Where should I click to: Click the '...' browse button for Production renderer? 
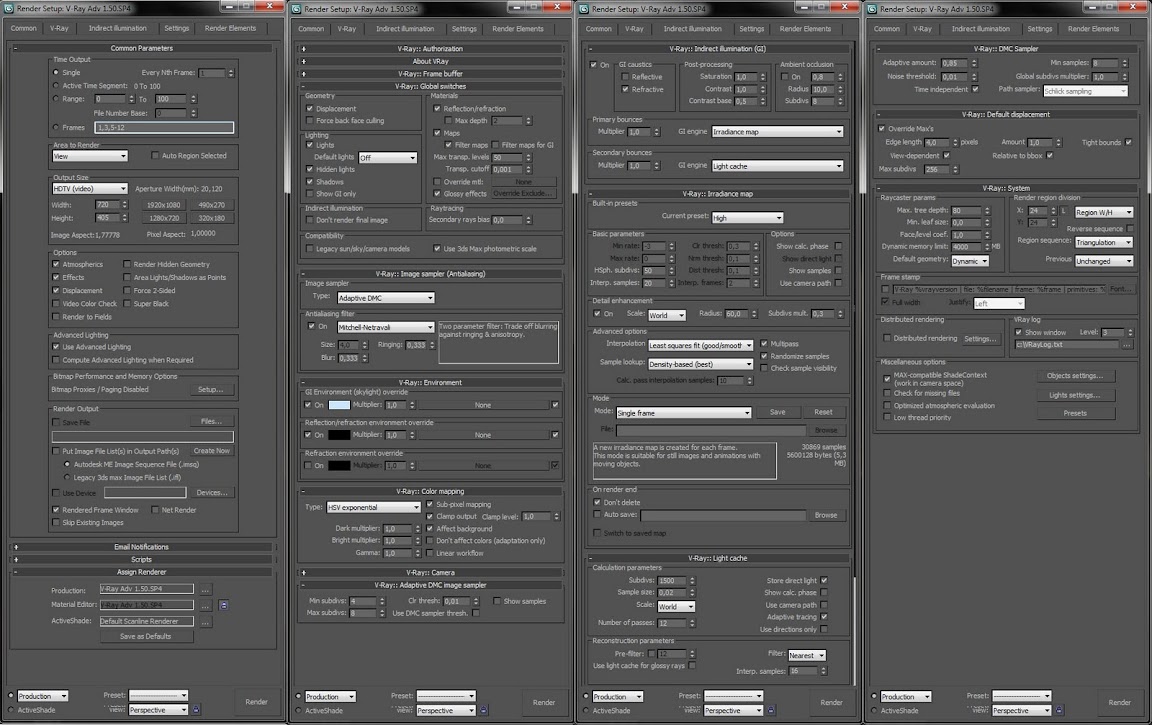click(206, 589)
